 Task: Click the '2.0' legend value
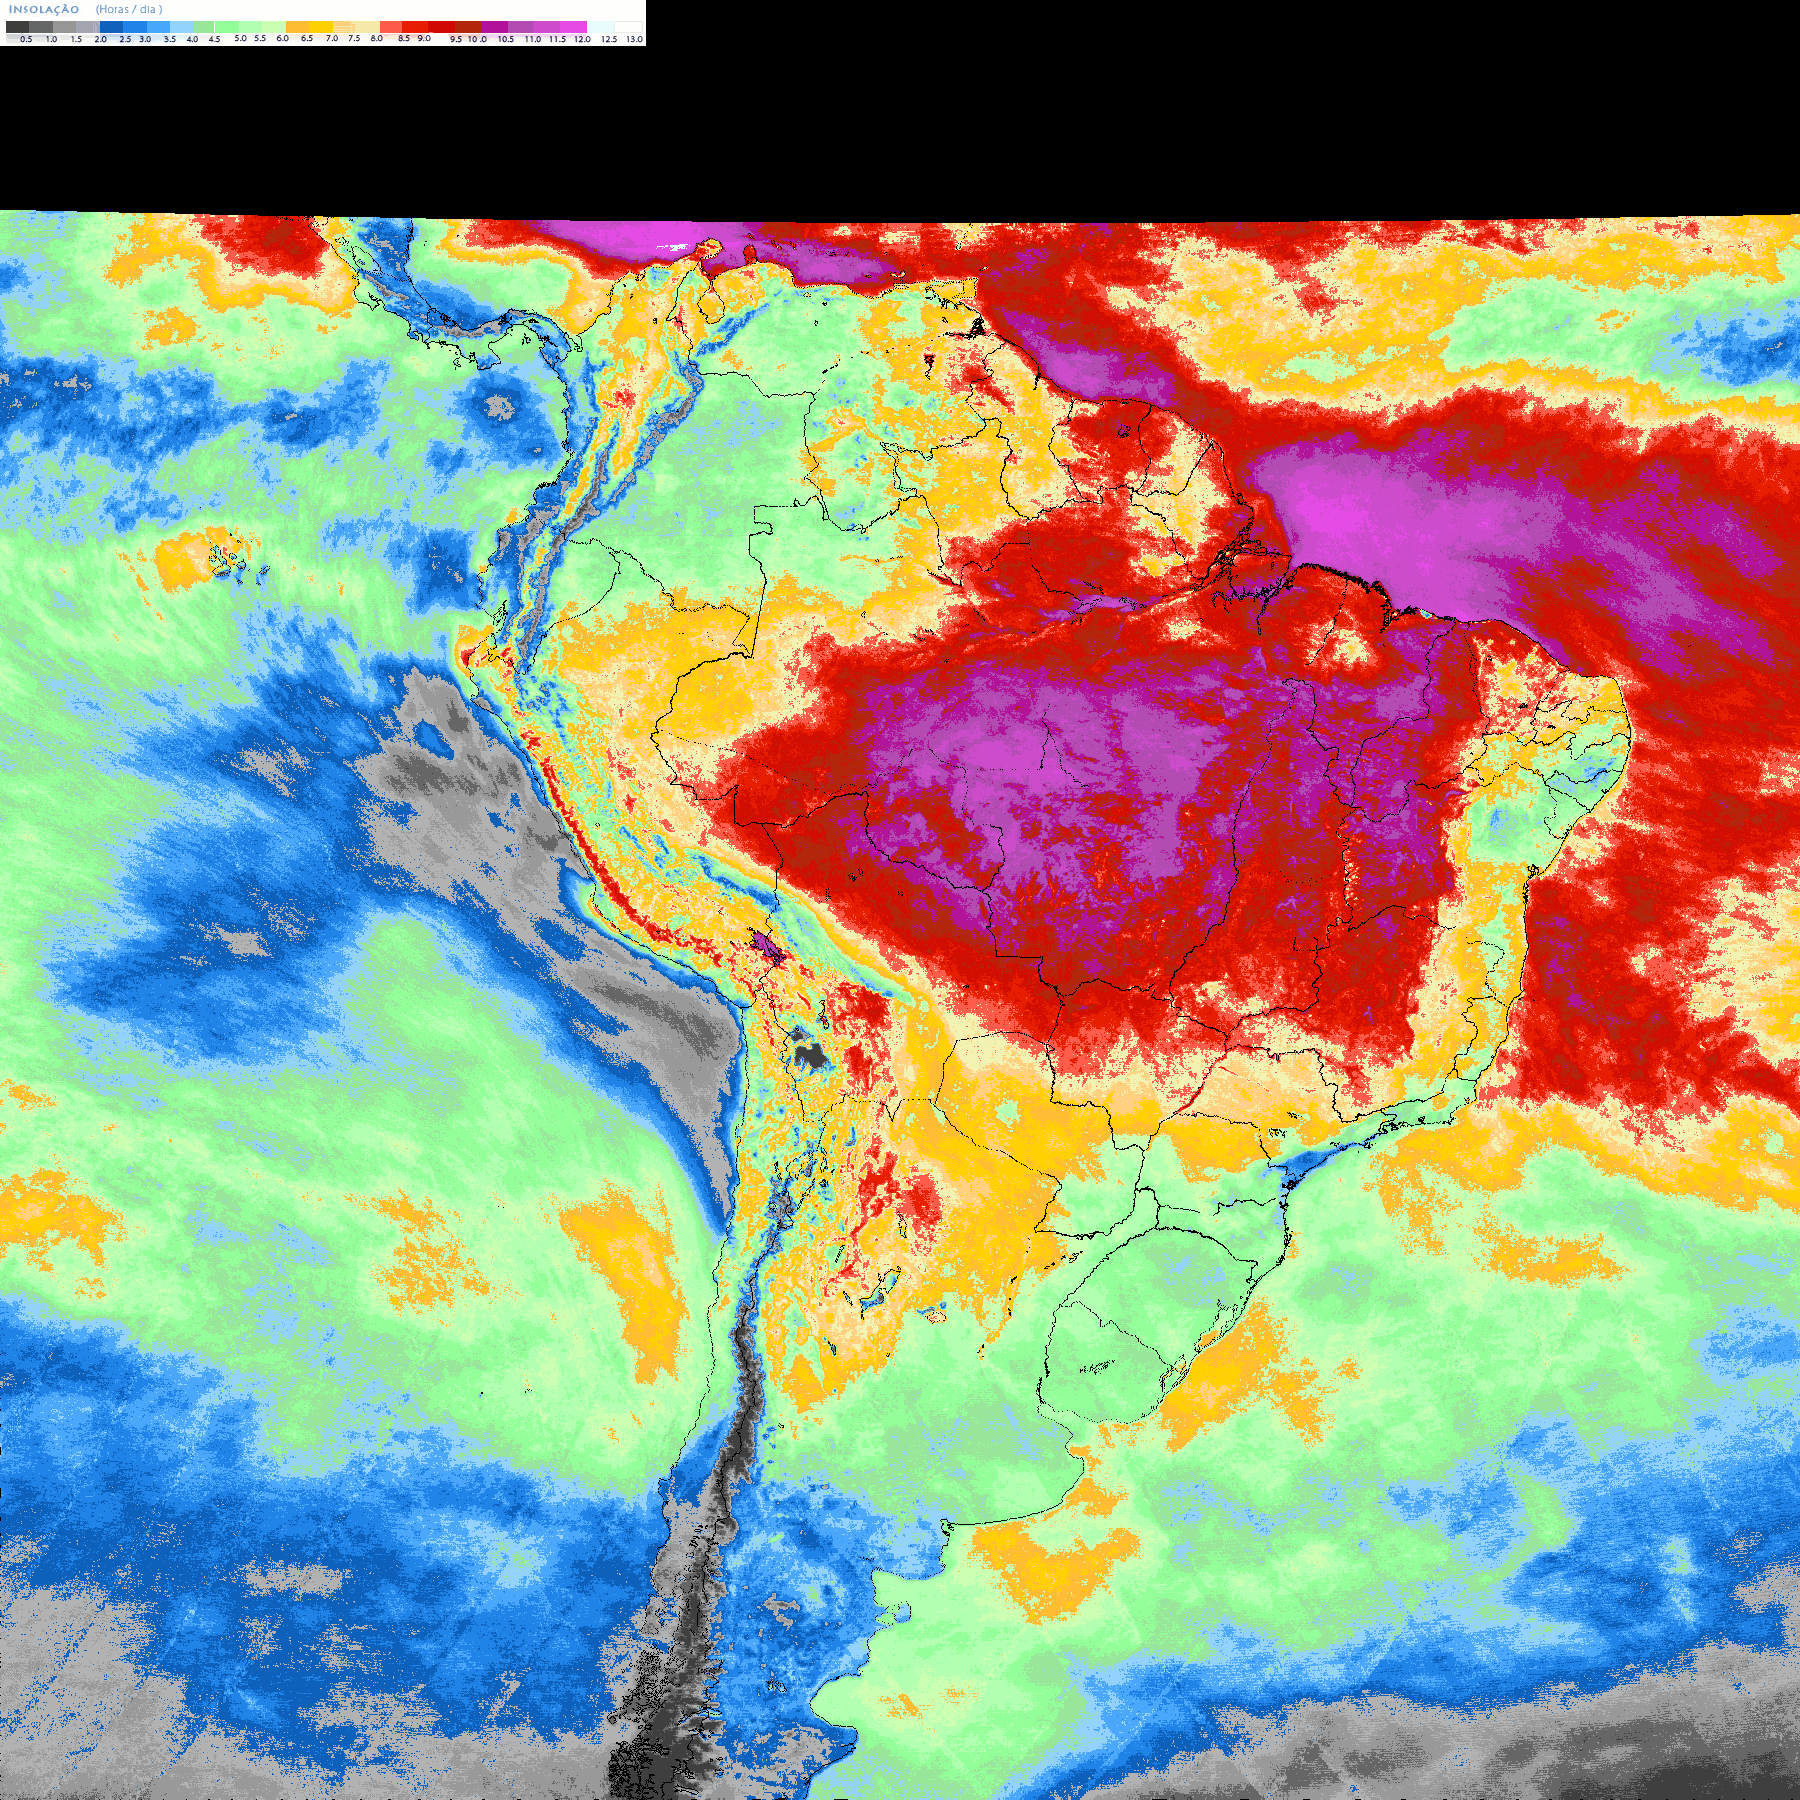coord(101,39)
